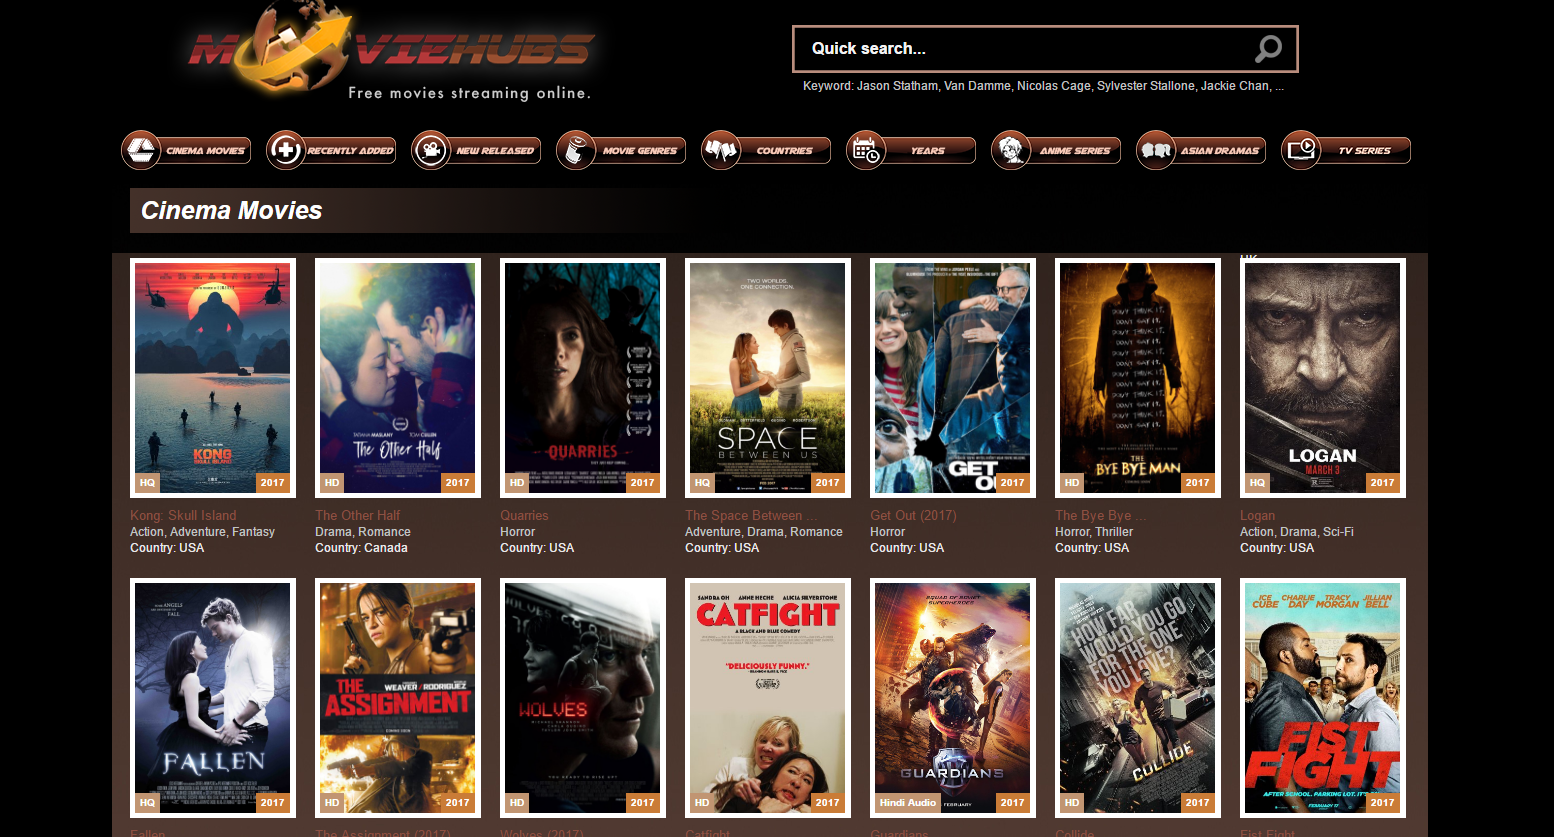The height and width of the screenshot is (837, 1554).
Task: Select the Bye Bye Man poster
Action: pos(1138,378)
